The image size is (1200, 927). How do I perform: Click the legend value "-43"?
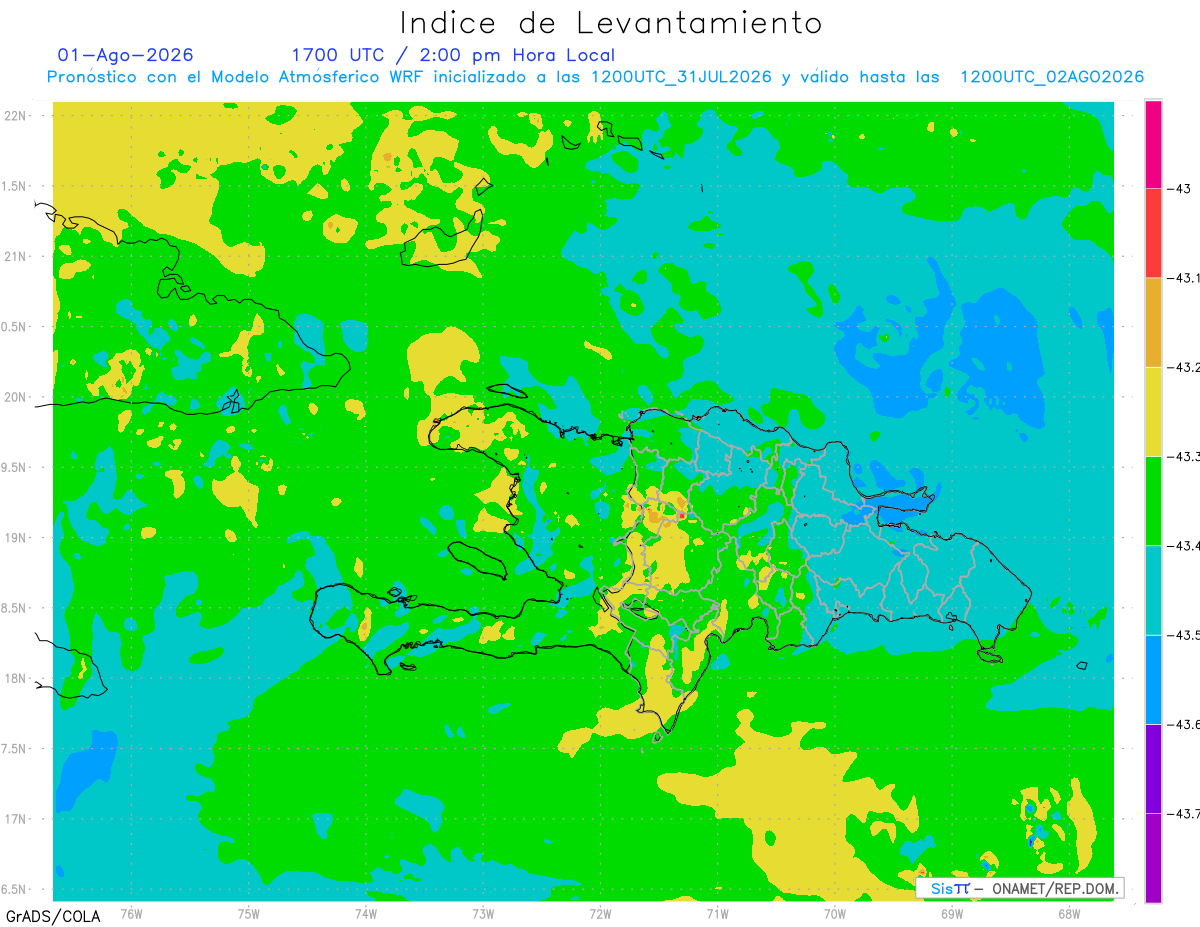(x=1177, y=189)
